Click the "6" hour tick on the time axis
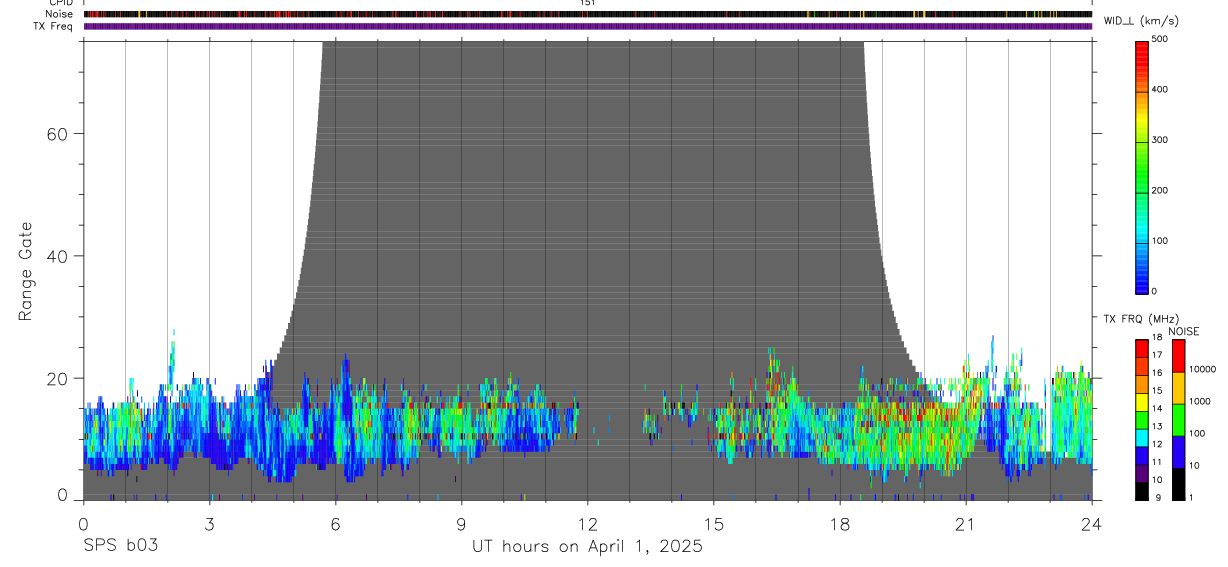 coord(335,523)
